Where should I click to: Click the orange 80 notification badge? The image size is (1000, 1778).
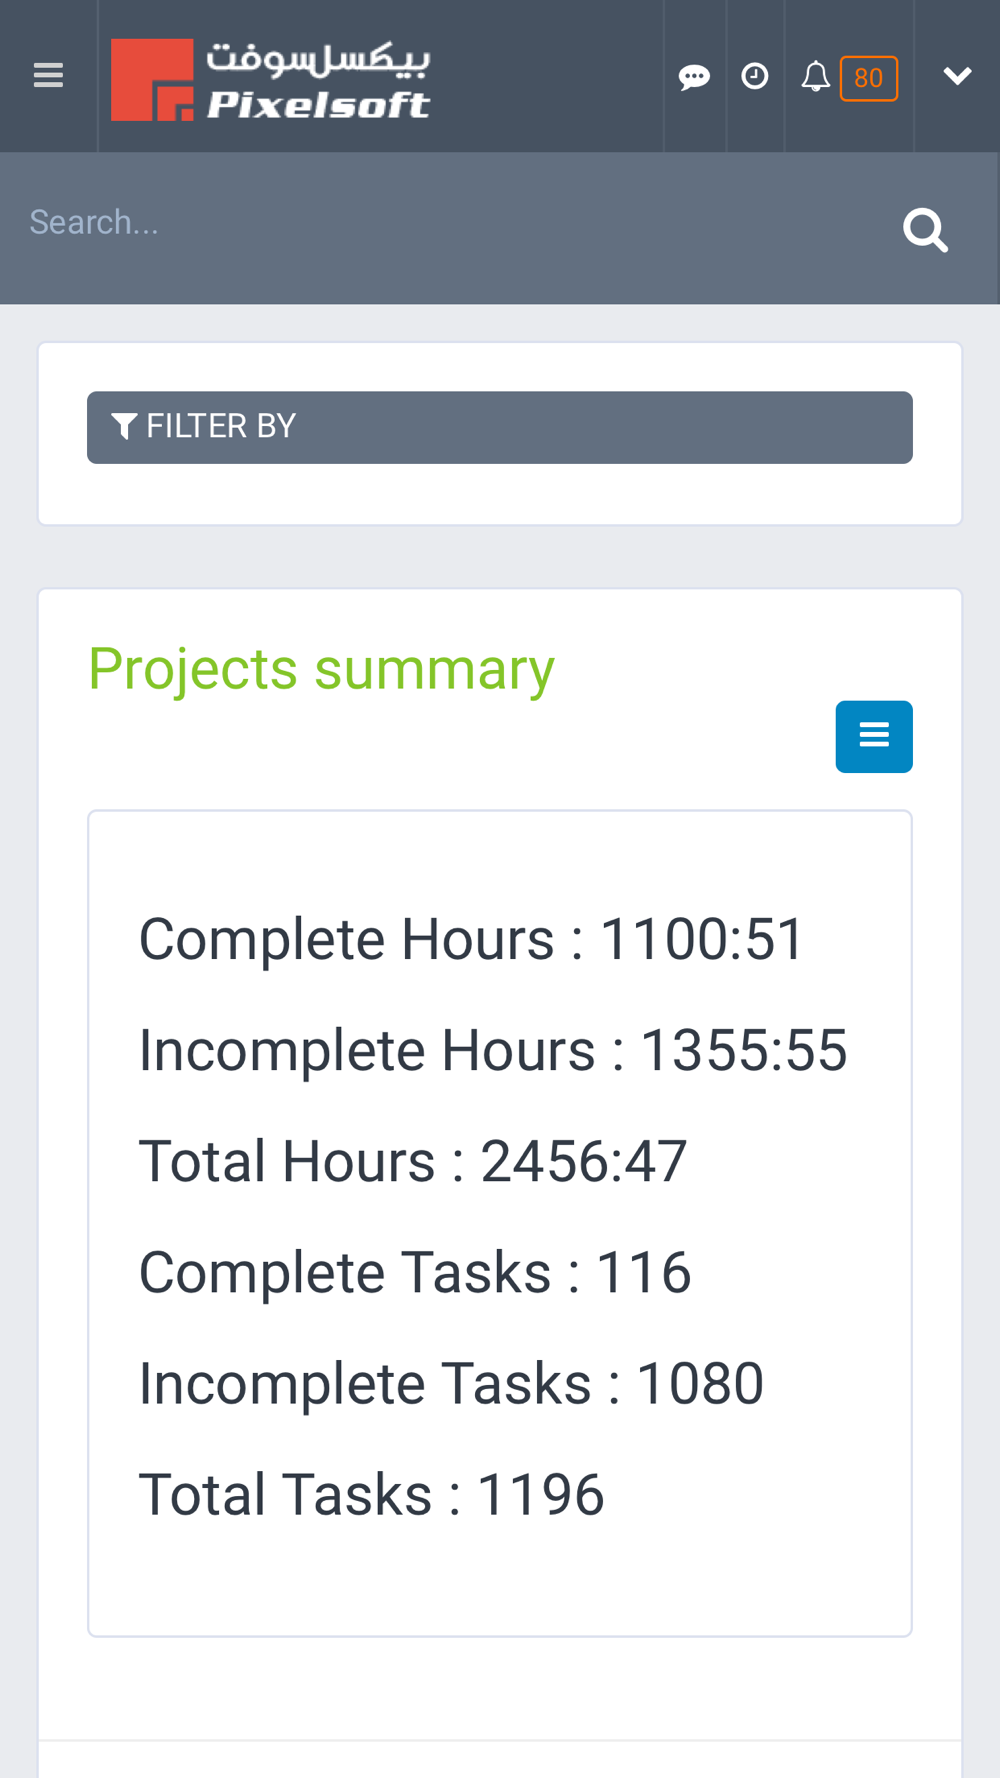pyautogui.click(x=869, y=78)
